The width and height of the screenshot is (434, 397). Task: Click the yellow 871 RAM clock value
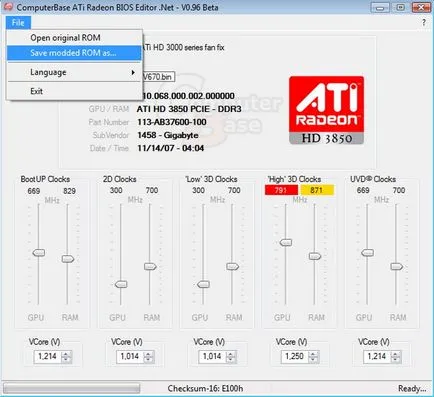pyautogui.click(x=317, y=190)
